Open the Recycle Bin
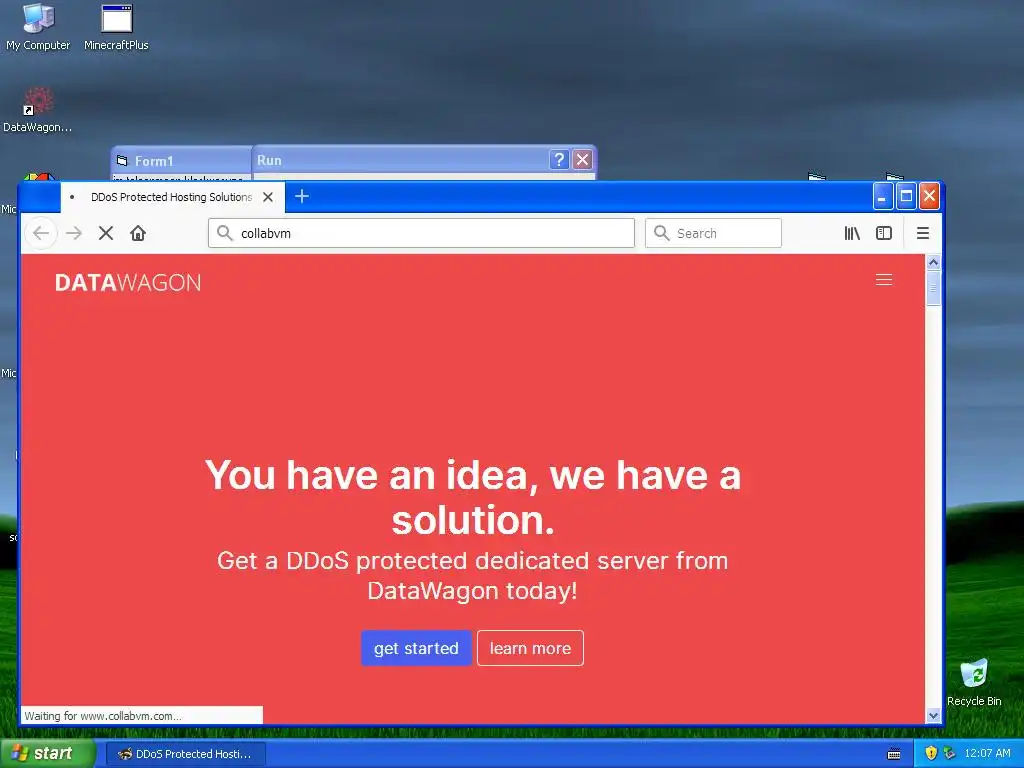Screen dimensions: 1024x768 [974, 683]
